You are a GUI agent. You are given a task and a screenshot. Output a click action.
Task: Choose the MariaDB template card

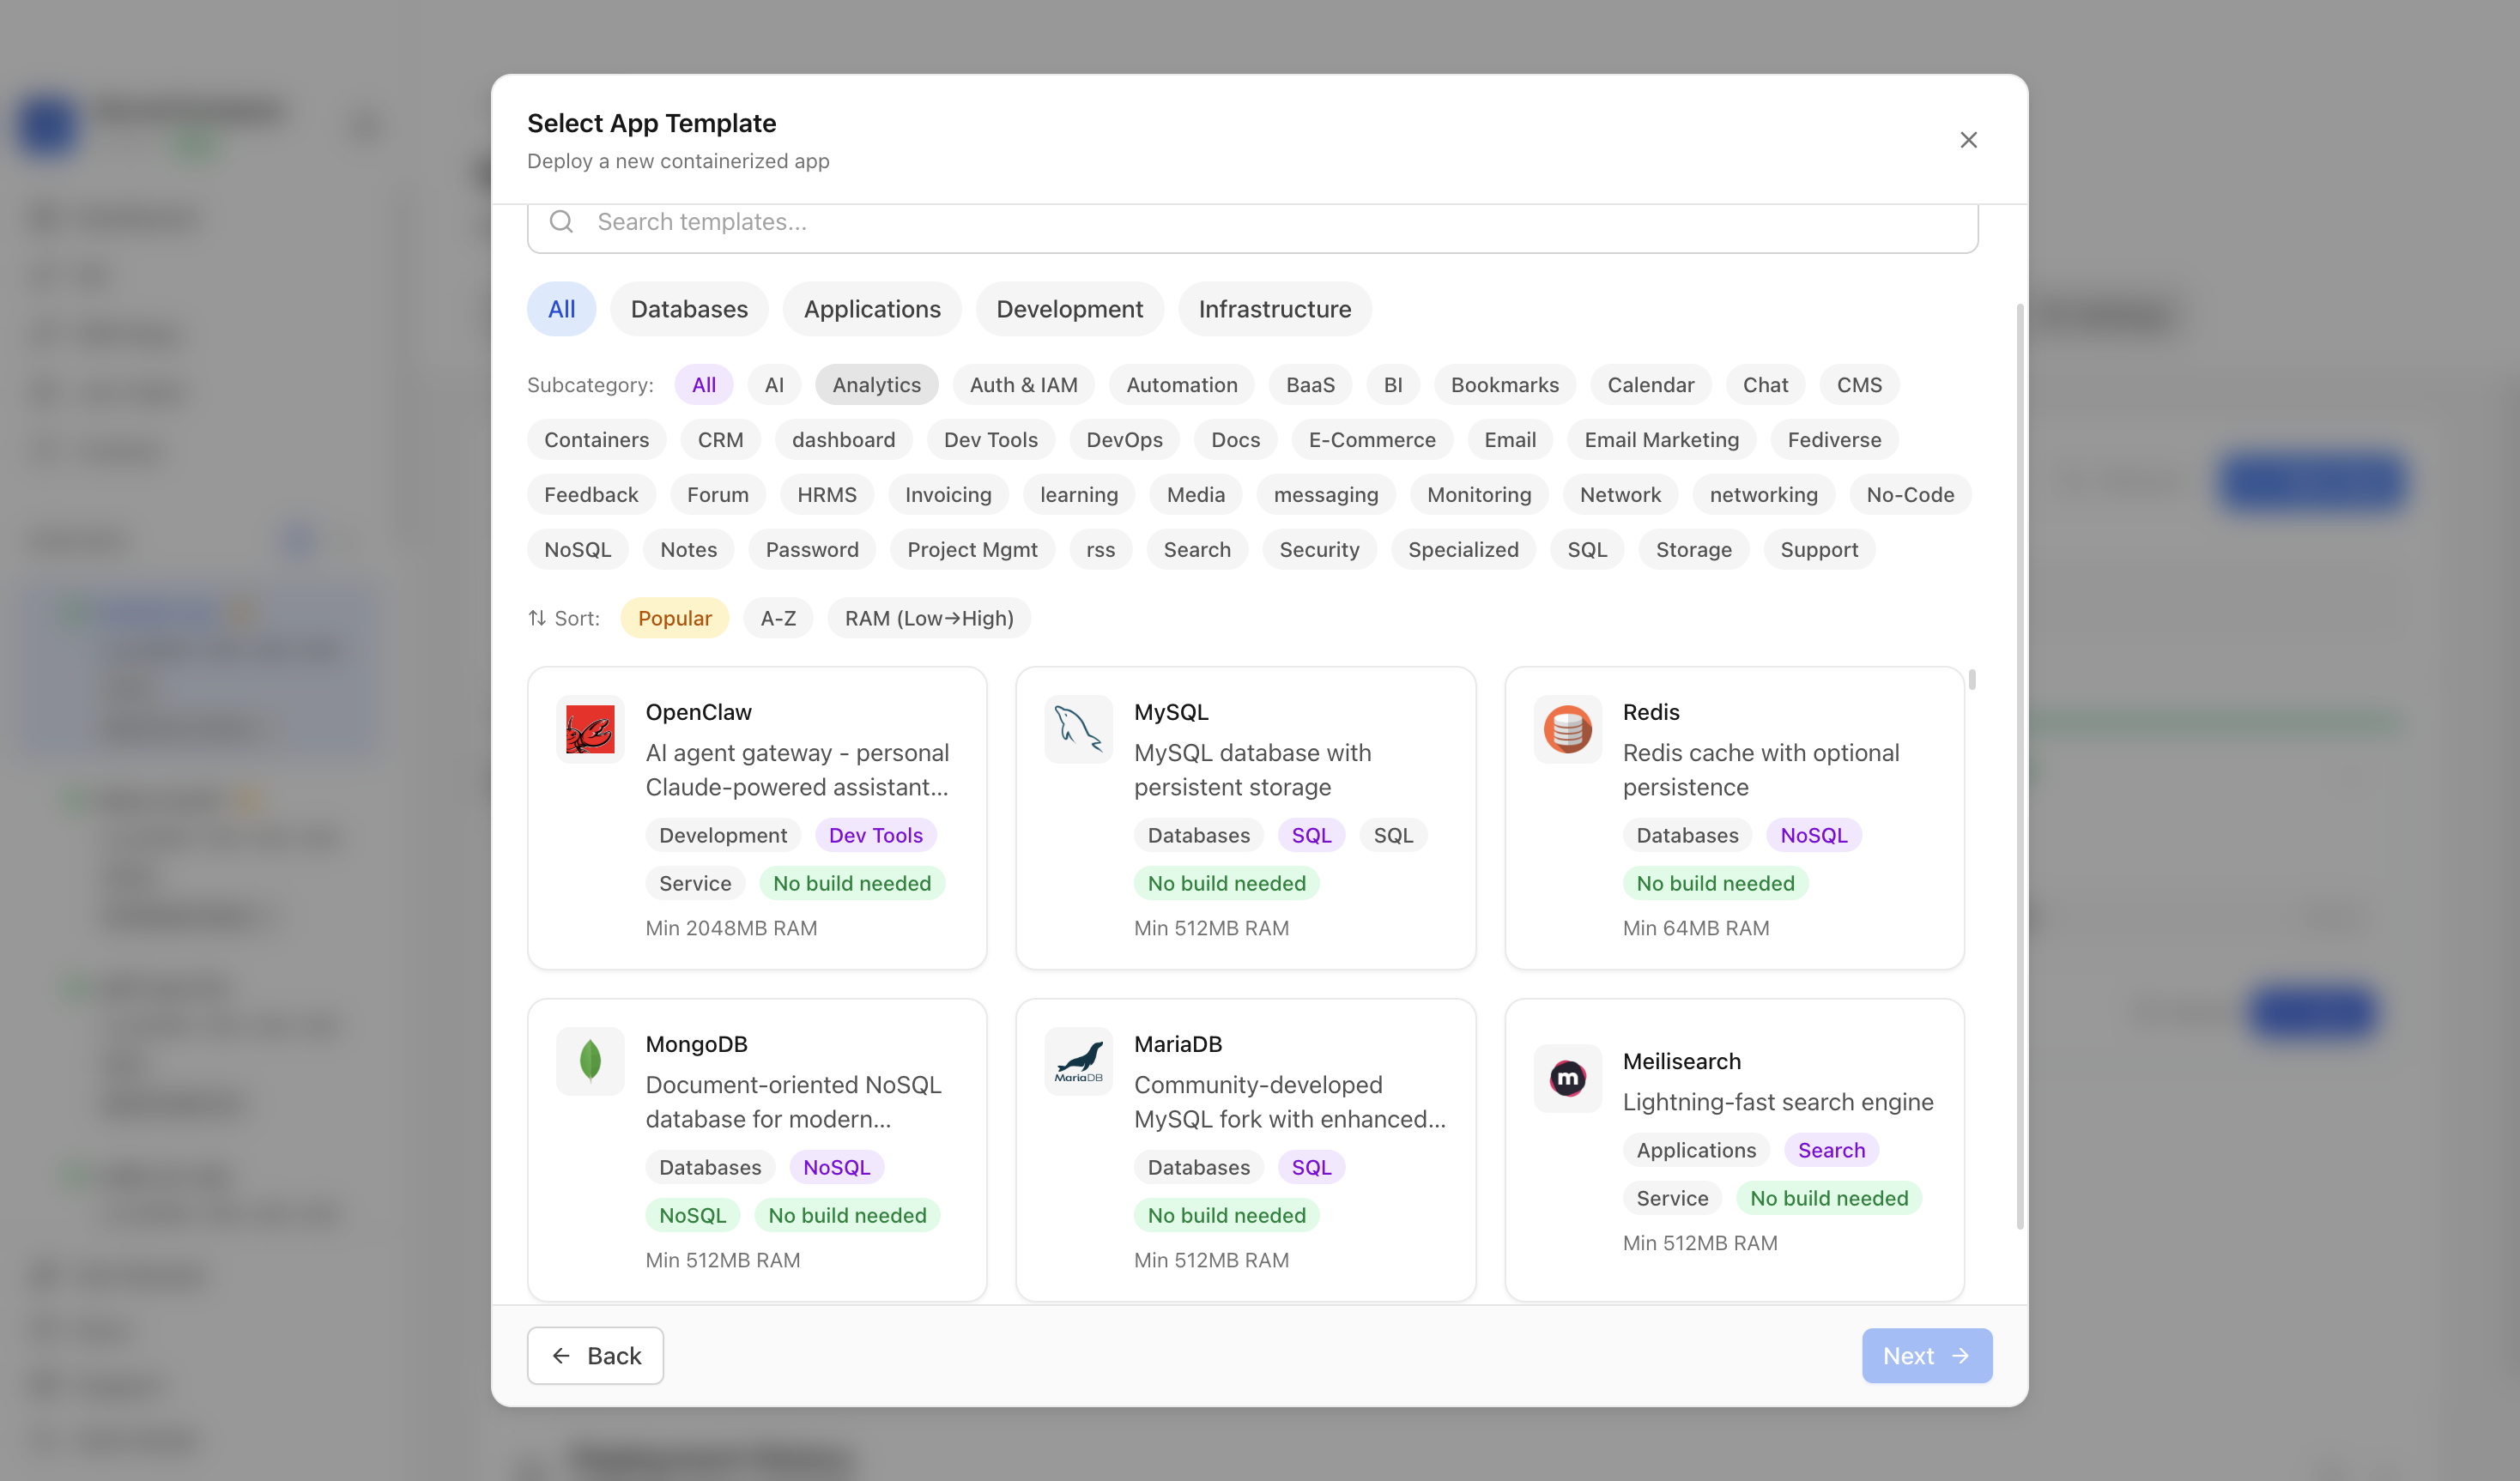(x=1245, y=1150)
